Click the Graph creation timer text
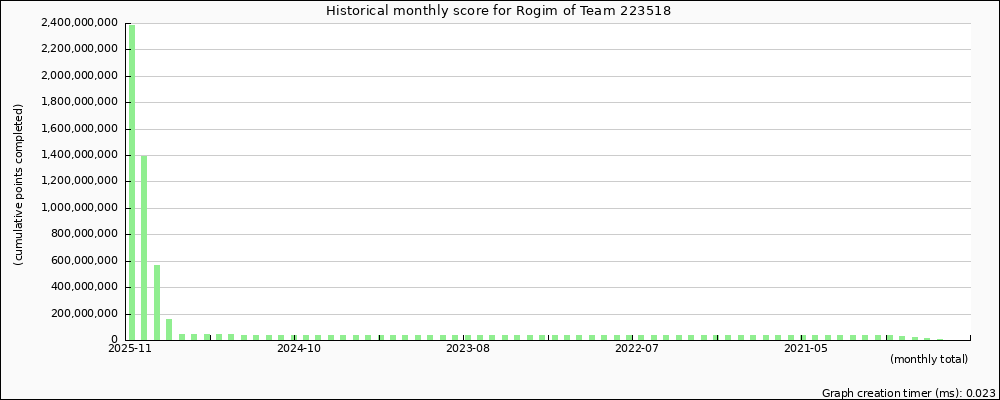This screenshot has width=1000, height=400. pyautogui.click(x=908, y=393)
